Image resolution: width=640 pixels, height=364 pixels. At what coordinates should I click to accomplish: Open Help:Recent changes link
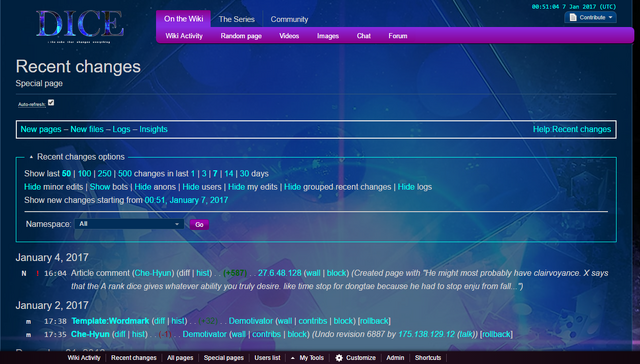pyautogui.click(x=572, y=129)
